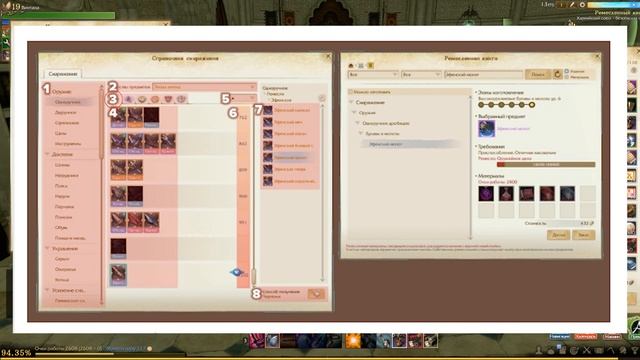
Task: Collapse the Украшения category group
Action: pos(47,248)
